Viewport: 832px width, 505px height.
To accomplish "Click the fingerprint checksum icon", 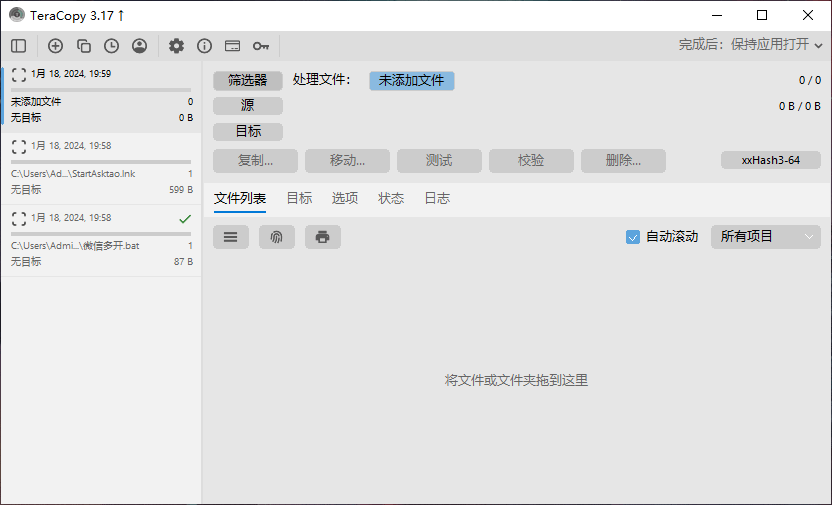I will pyautogui.click(x=277, y=237).
